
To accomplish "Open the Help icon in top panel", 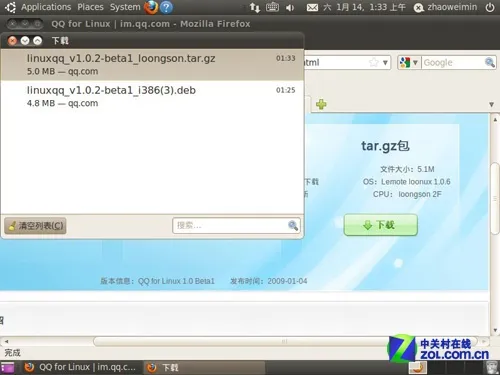I will (x=166, y=7).
